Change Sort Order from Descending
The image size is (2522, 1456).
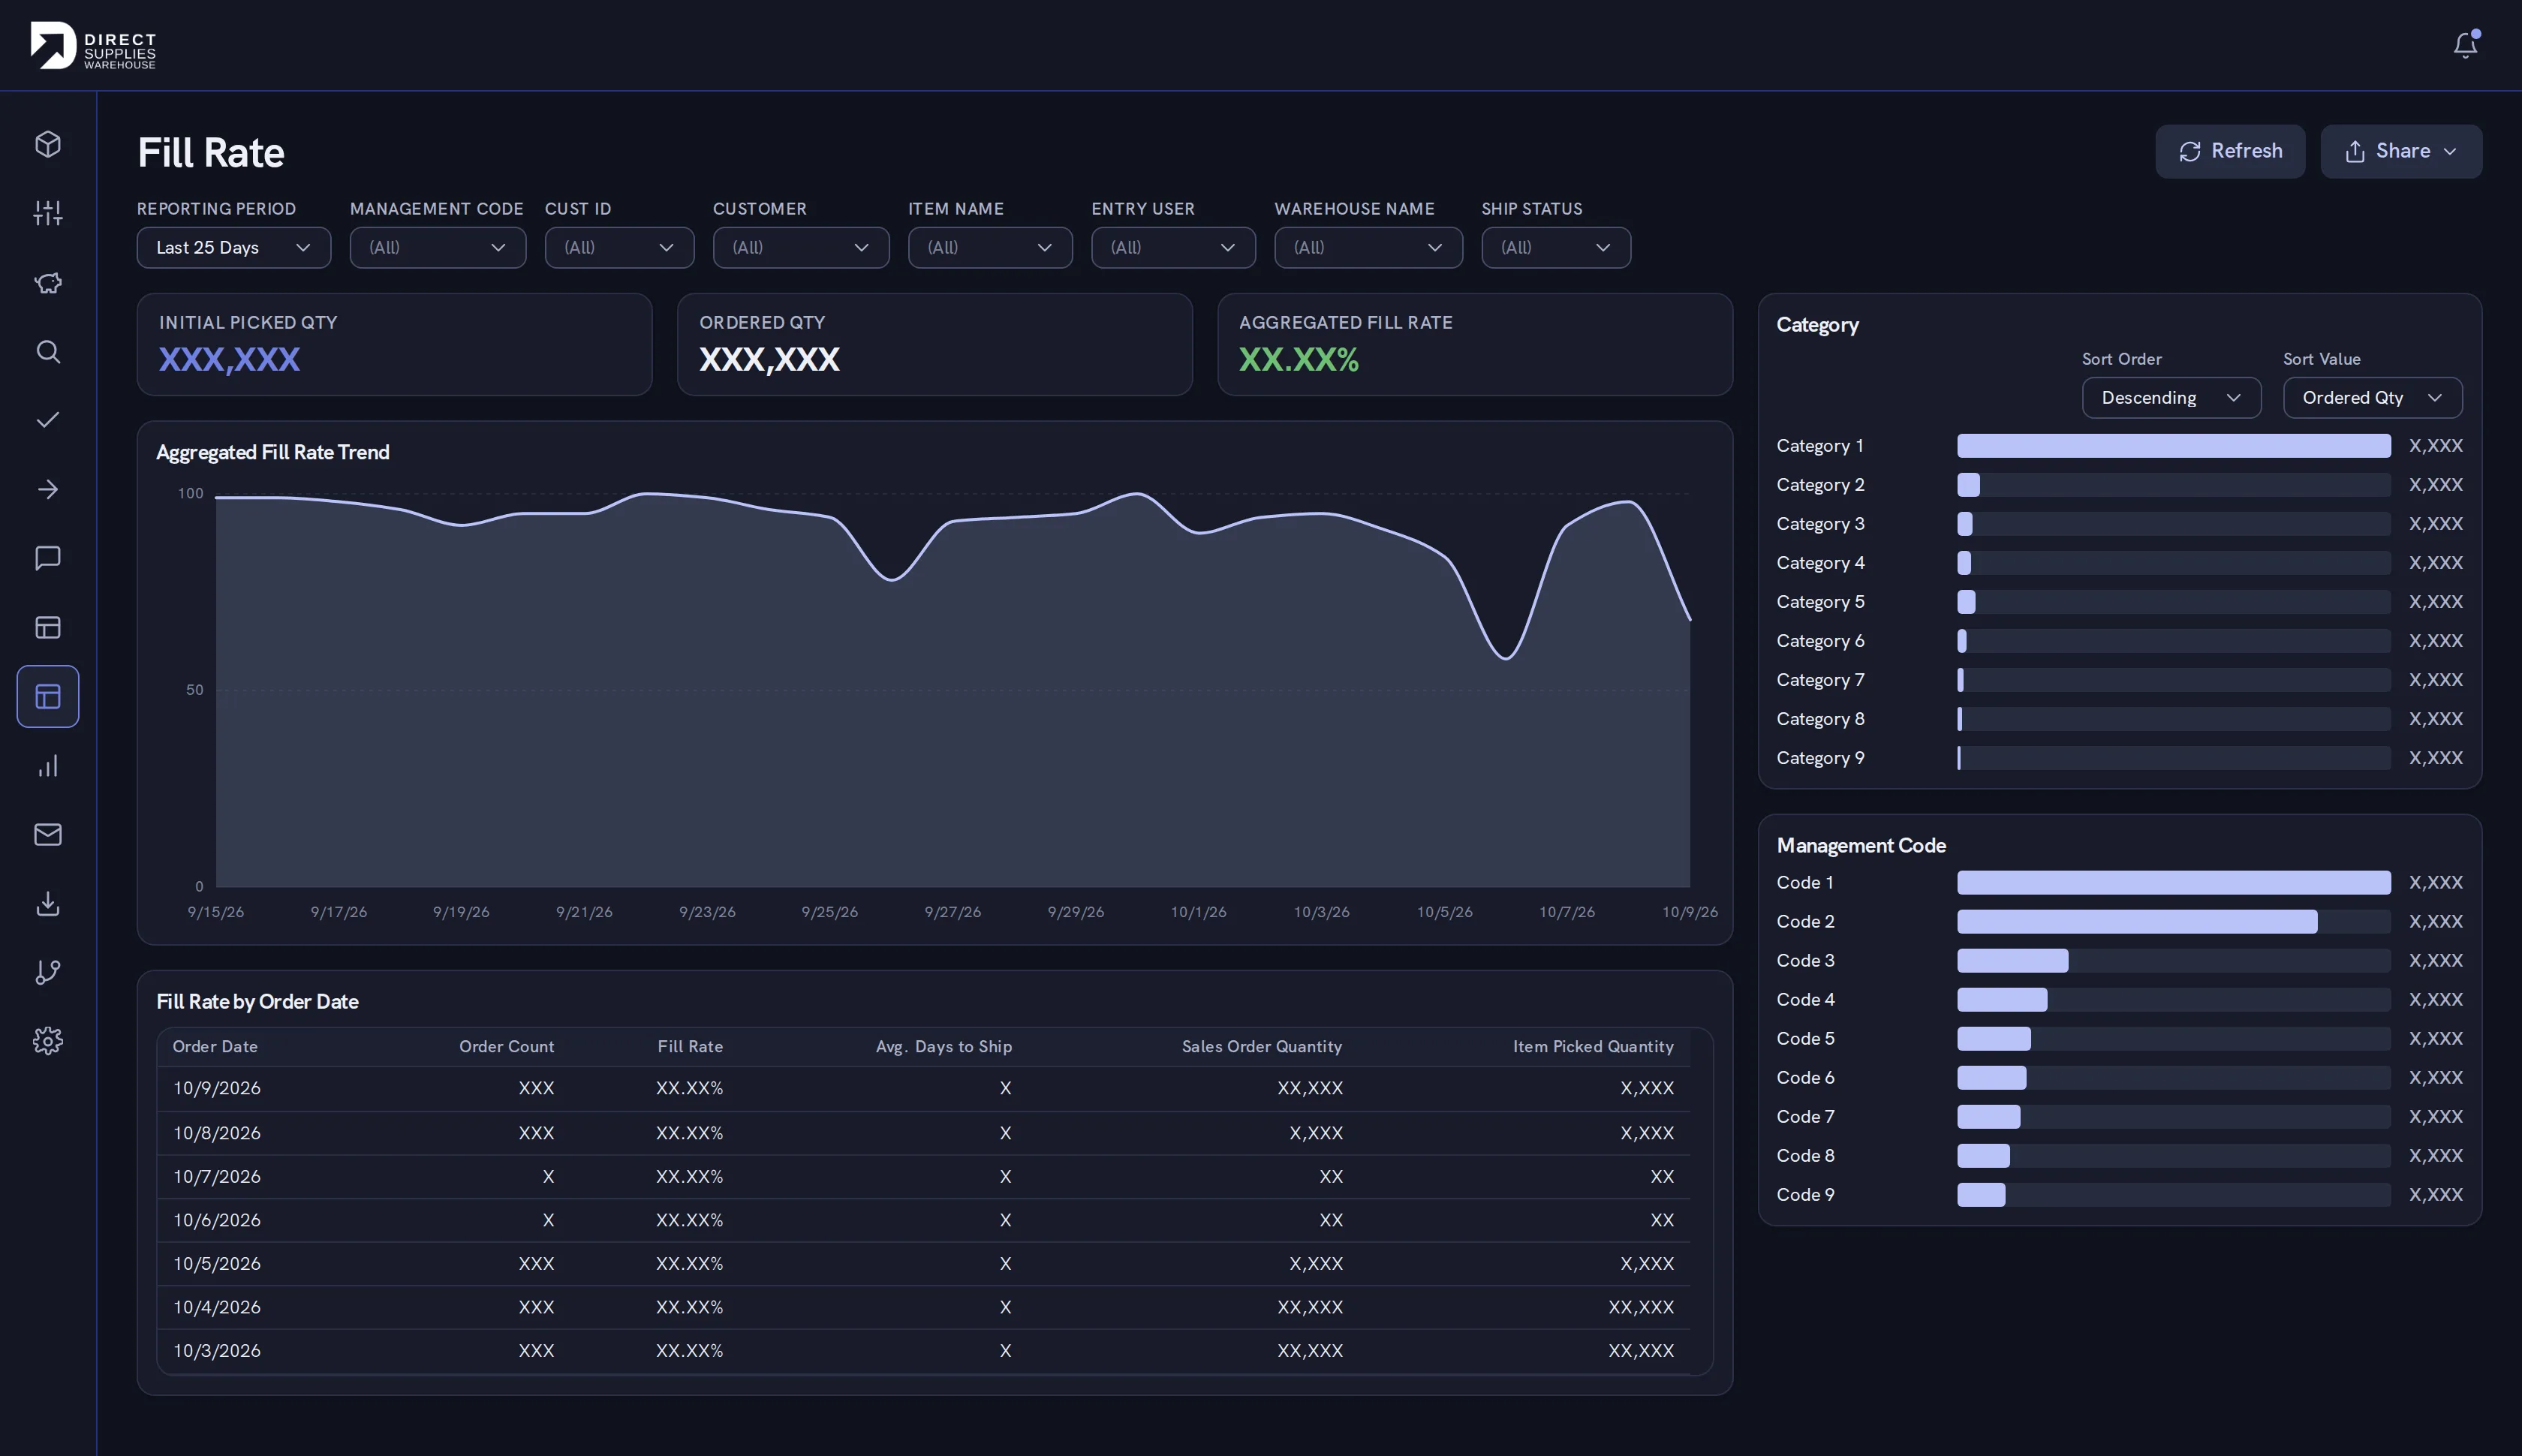coord(2171,397)
